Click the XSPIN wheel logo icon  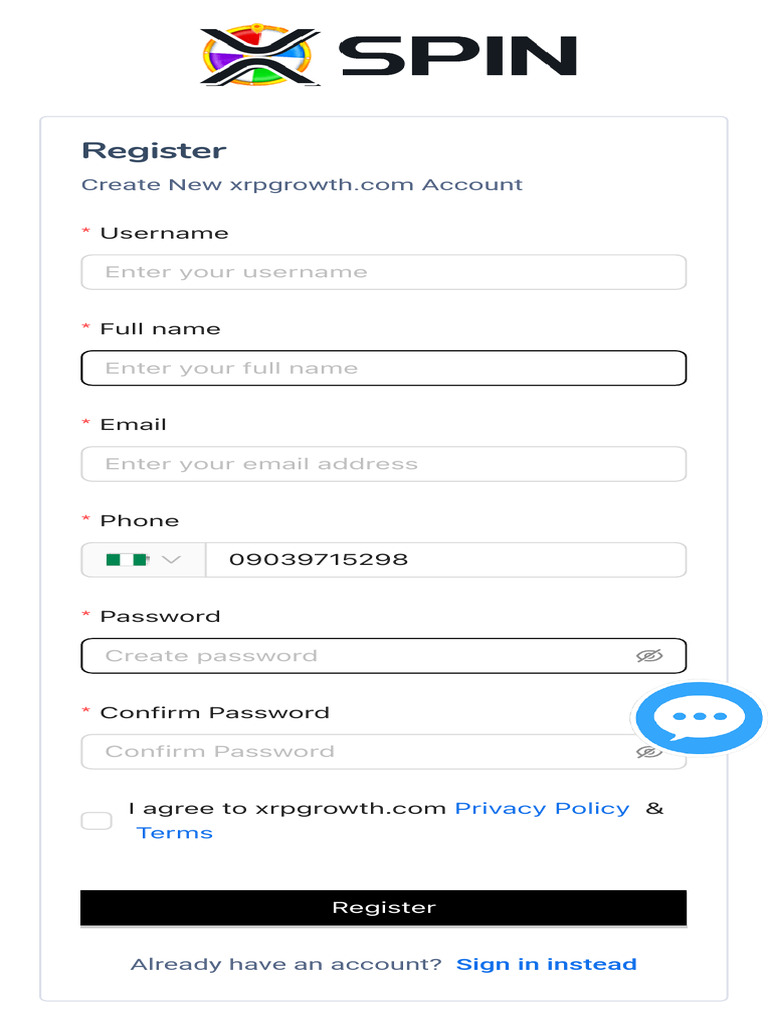(260, 56)
